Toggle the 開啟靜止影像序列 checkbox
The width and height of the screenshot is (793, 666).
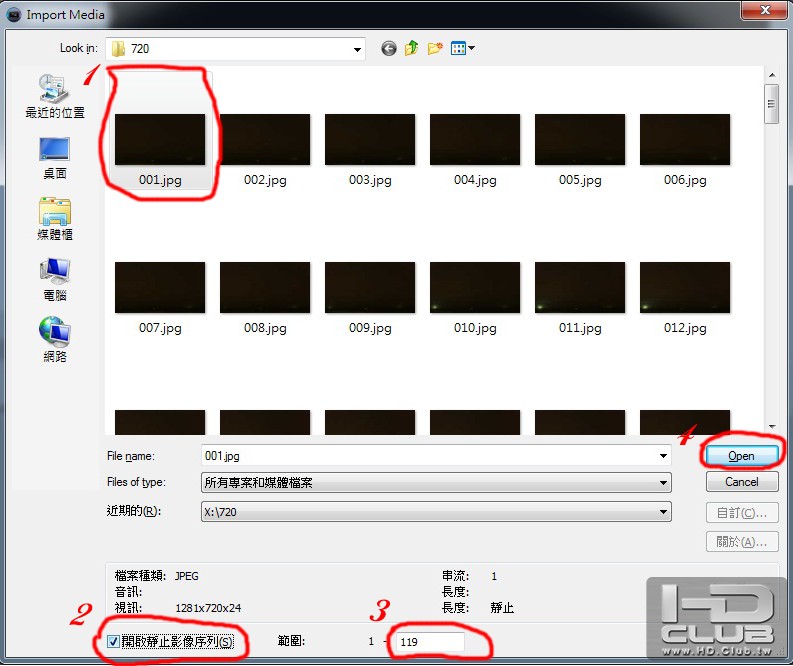113,642
